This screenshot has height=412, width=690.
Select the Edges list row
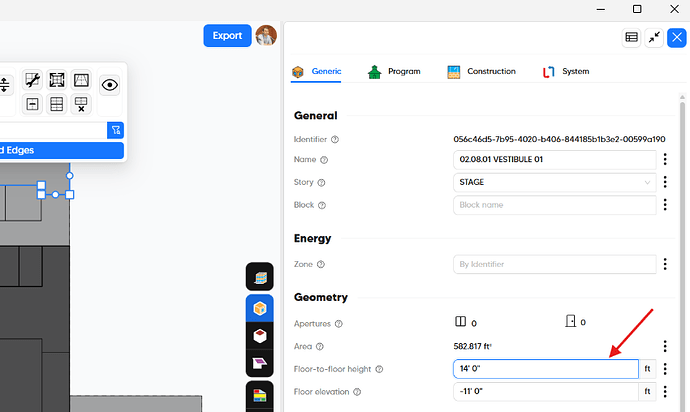pyautogui.click(x=62, y=150)
